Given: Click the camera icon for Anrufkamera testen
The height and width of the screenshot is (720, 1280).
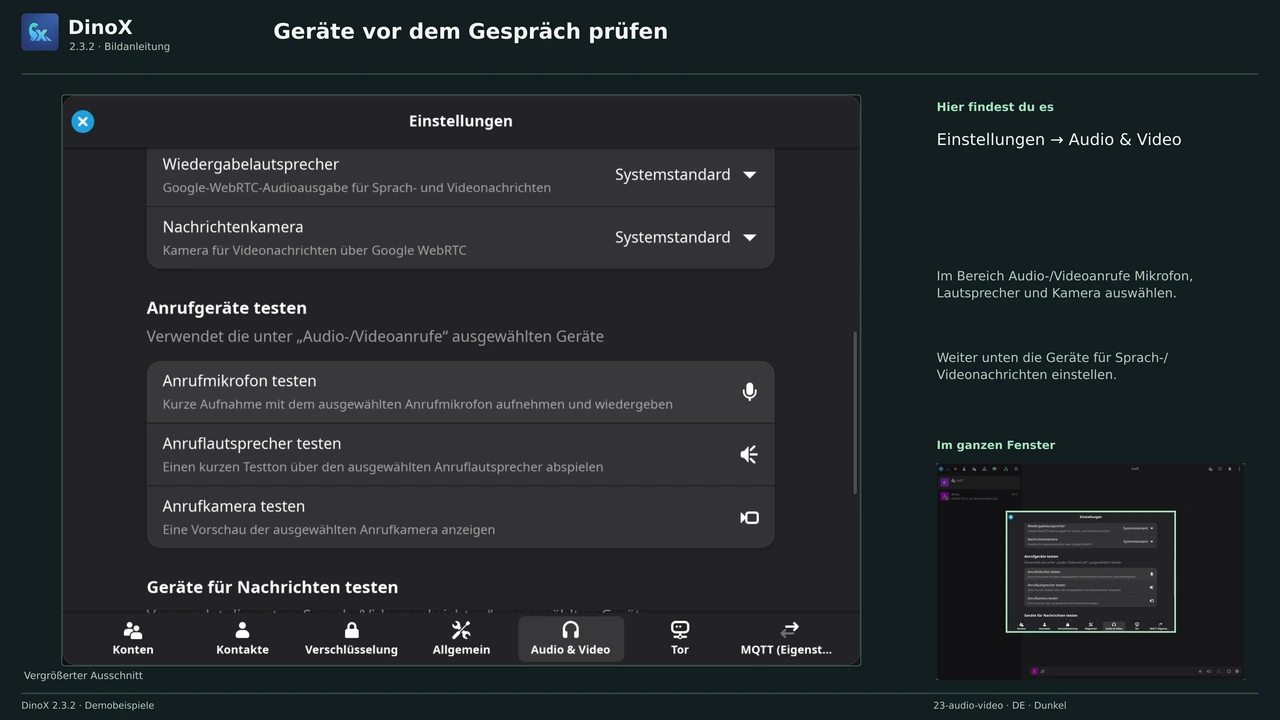Looking at the screenshot, I should tap(749, 518).
